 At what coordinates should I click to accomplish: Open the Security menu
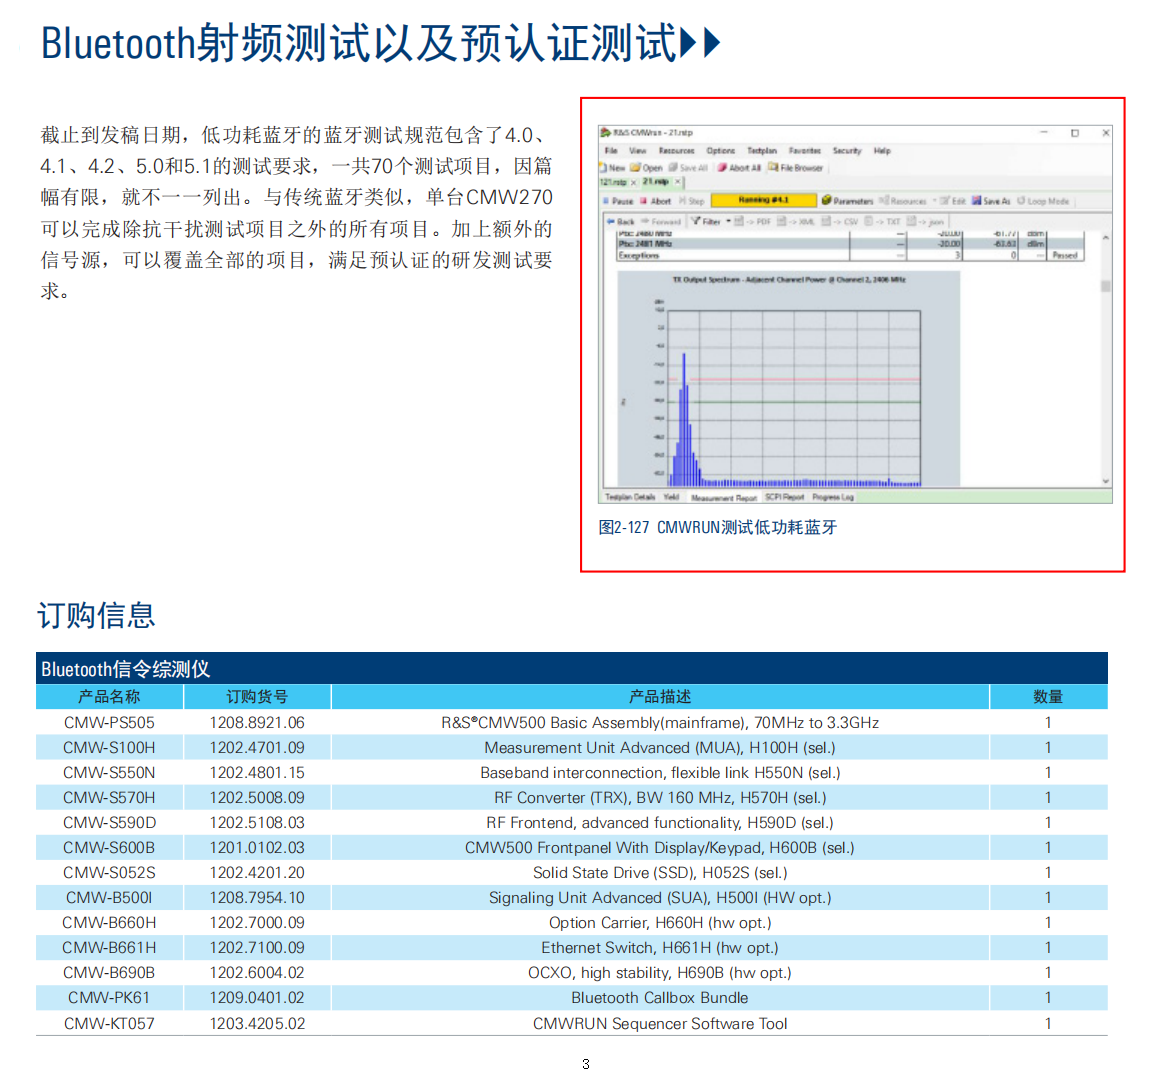pos(847,151)
